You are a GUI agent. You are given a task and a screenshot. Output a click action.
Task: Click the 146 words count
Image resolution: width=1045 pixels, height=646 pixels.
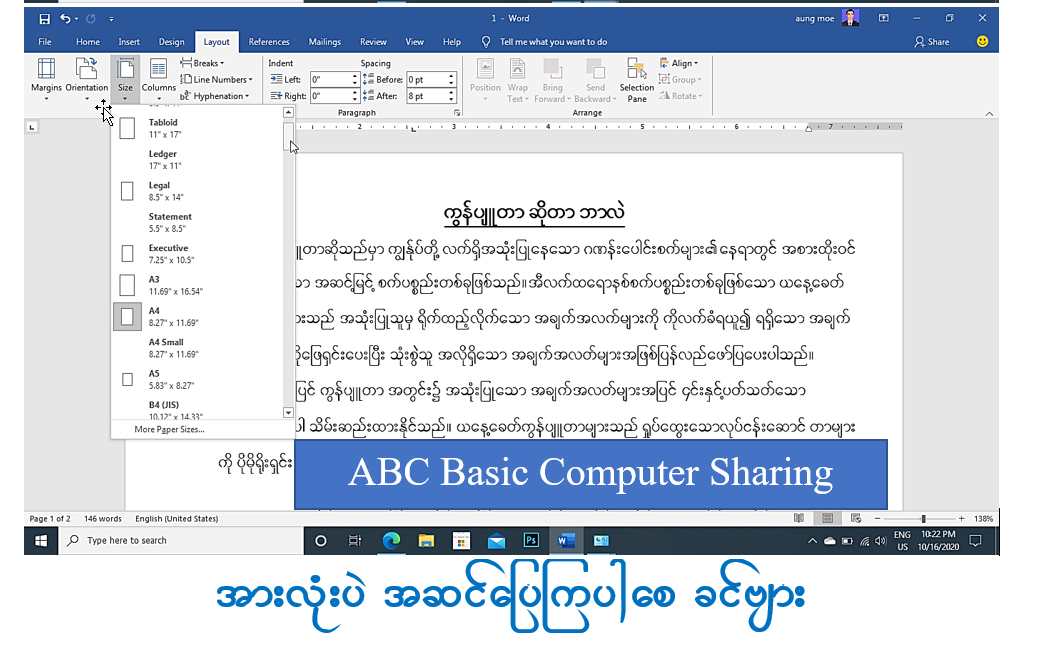[x=103, y=519]
